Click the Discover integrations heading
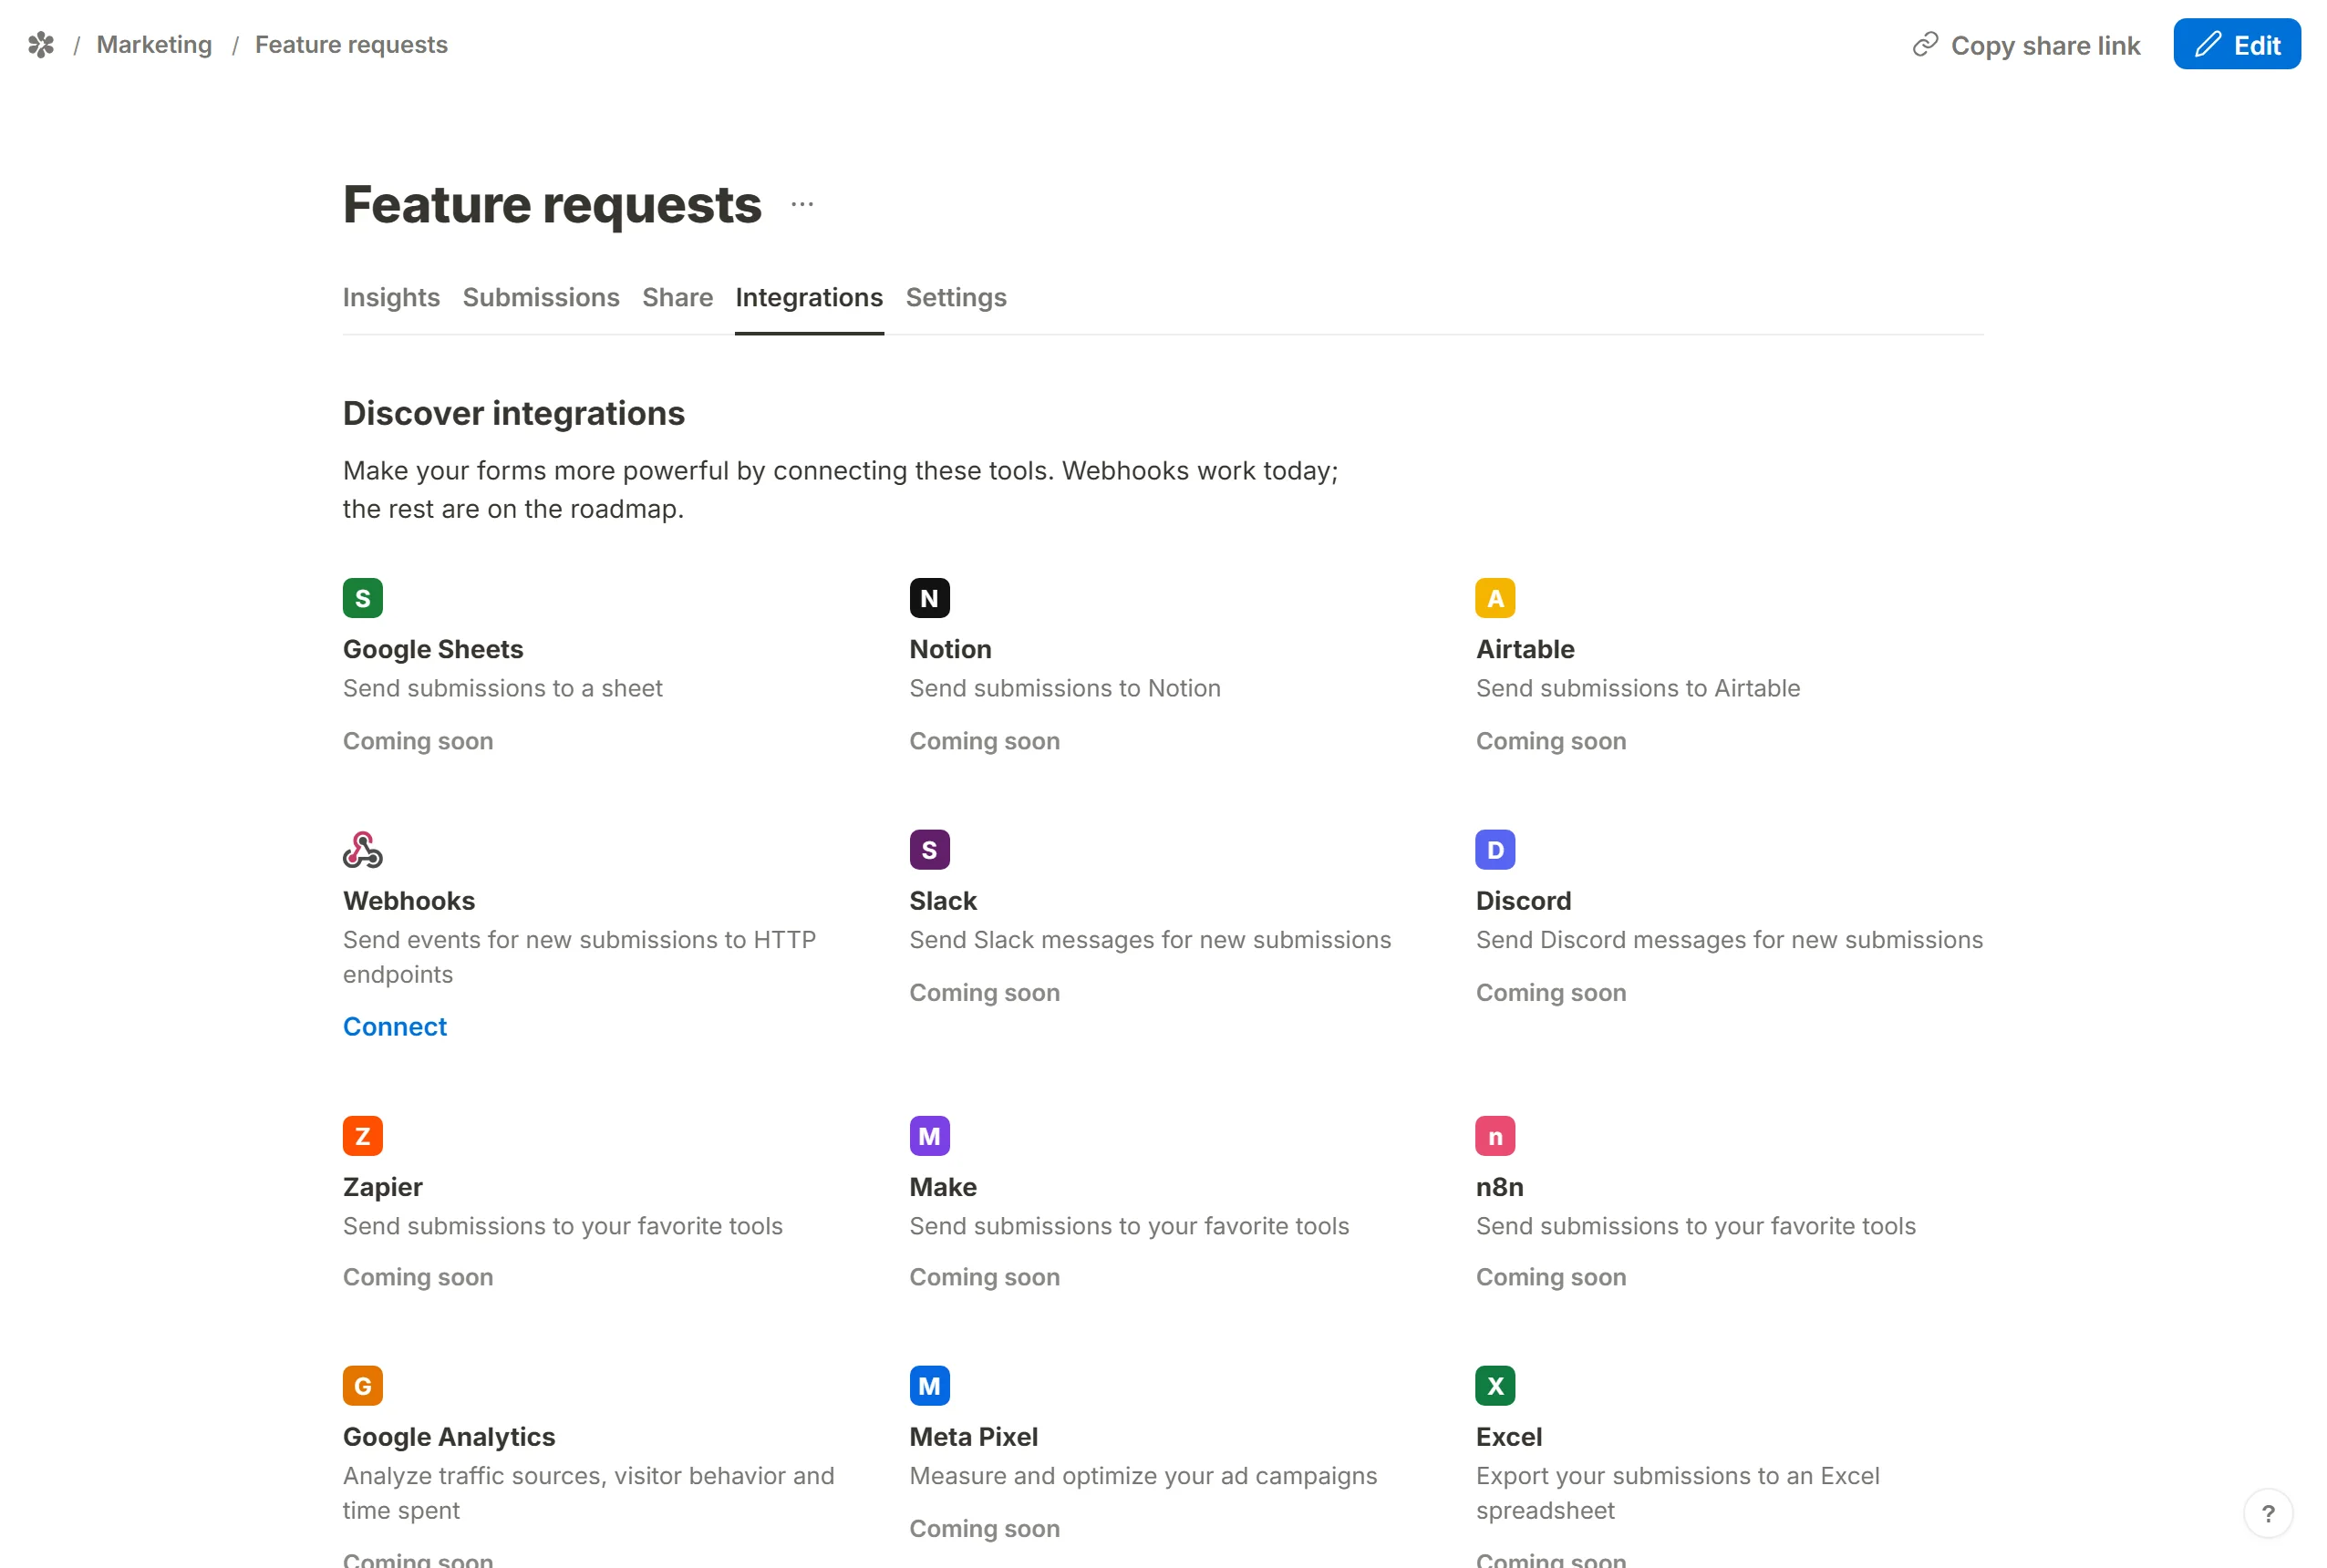This screenshot has height=1568, width=2327. (x=514, y=413)
